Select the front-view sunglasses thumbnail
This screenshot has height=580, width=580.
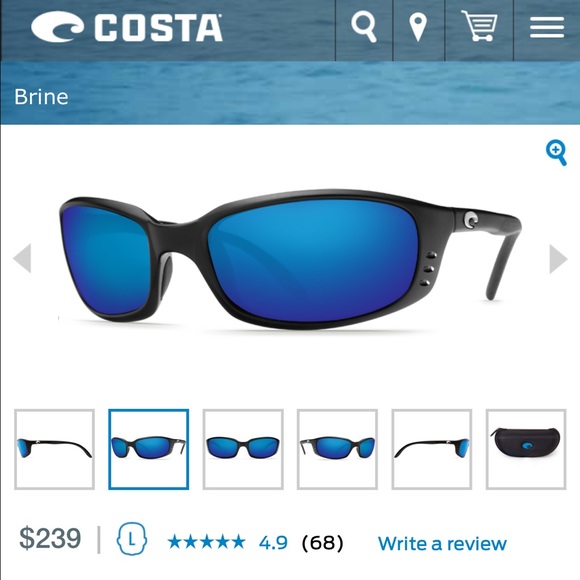coord(243,449)
